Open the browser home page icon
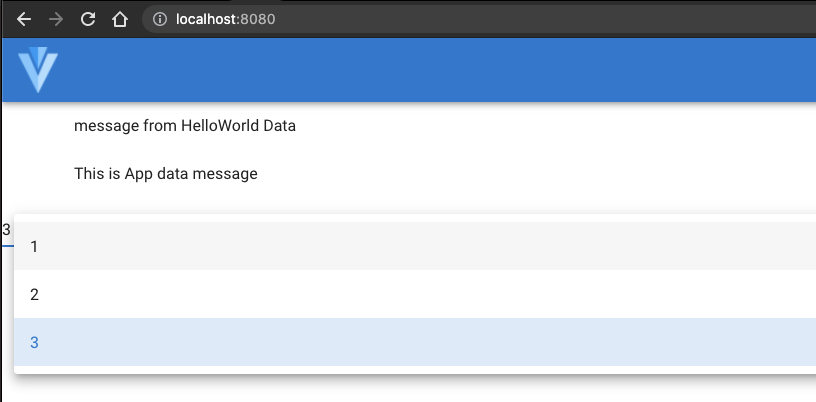This screenshot has width=816, height=402. pyautogui.click(x=120, y=19)
